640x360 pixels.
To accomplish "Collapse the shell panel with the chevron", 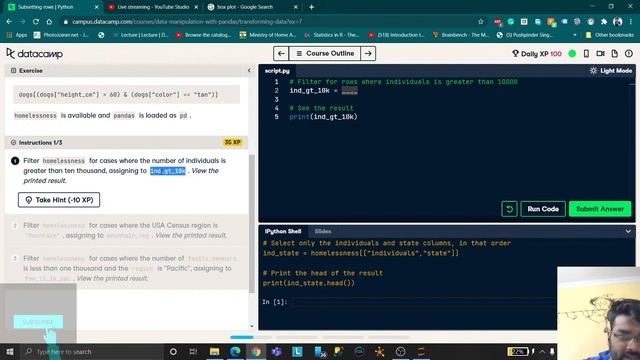I will click(x=628, y=231).
